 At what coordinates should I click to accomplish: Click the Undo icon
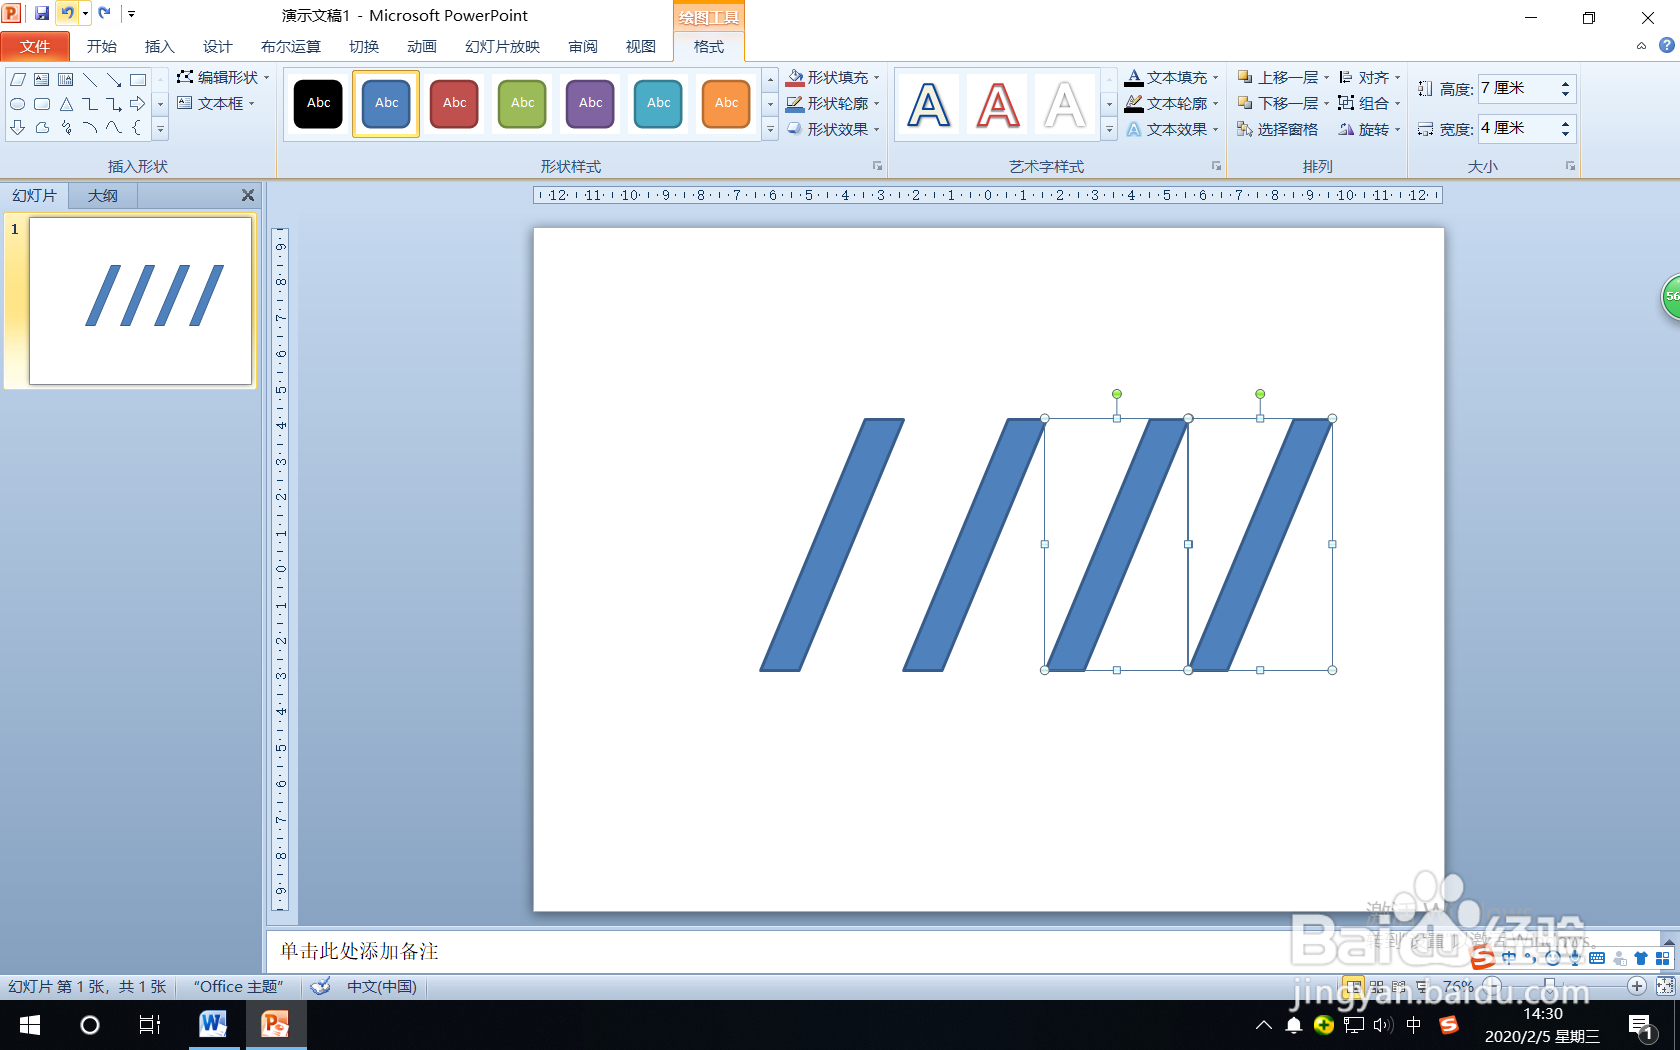coord(66,14)
